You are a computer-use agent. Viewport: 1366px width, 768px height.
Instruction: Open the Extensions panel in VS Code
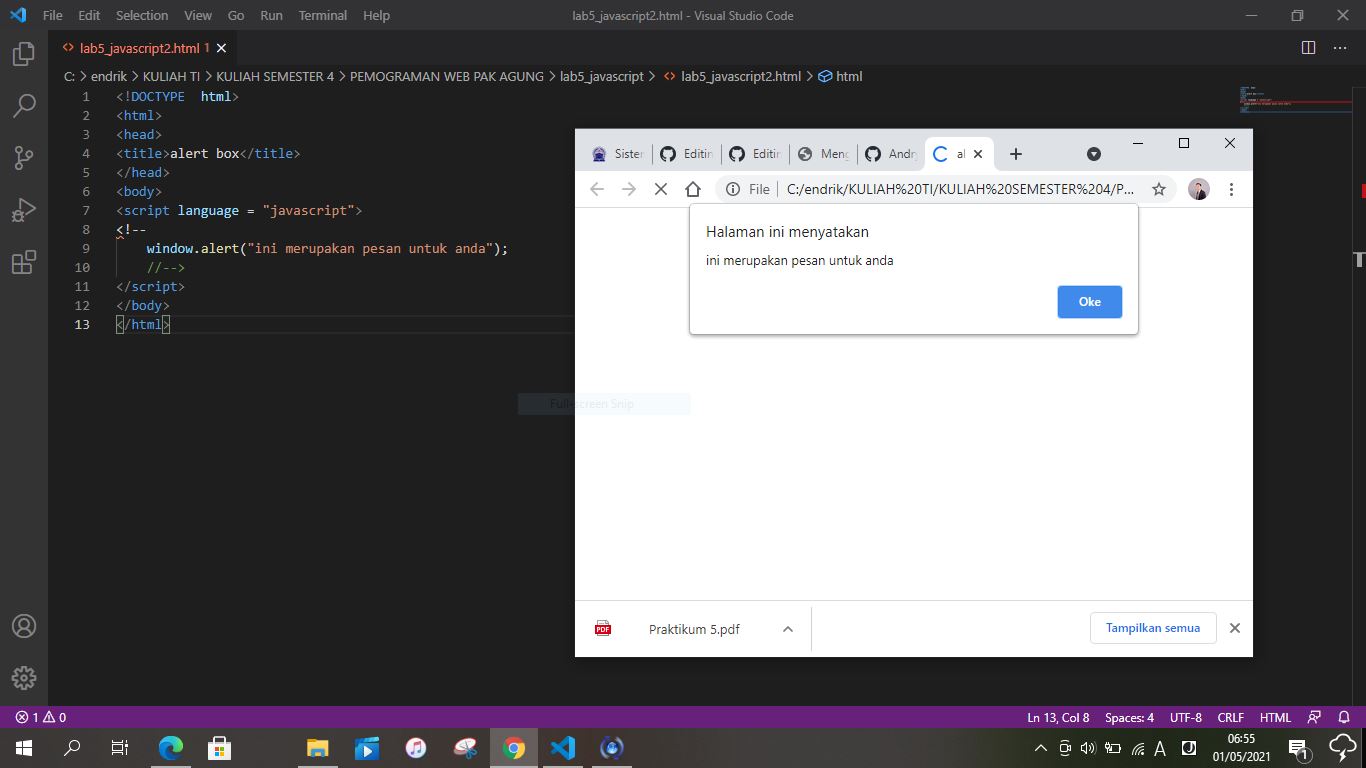point(24,262)
